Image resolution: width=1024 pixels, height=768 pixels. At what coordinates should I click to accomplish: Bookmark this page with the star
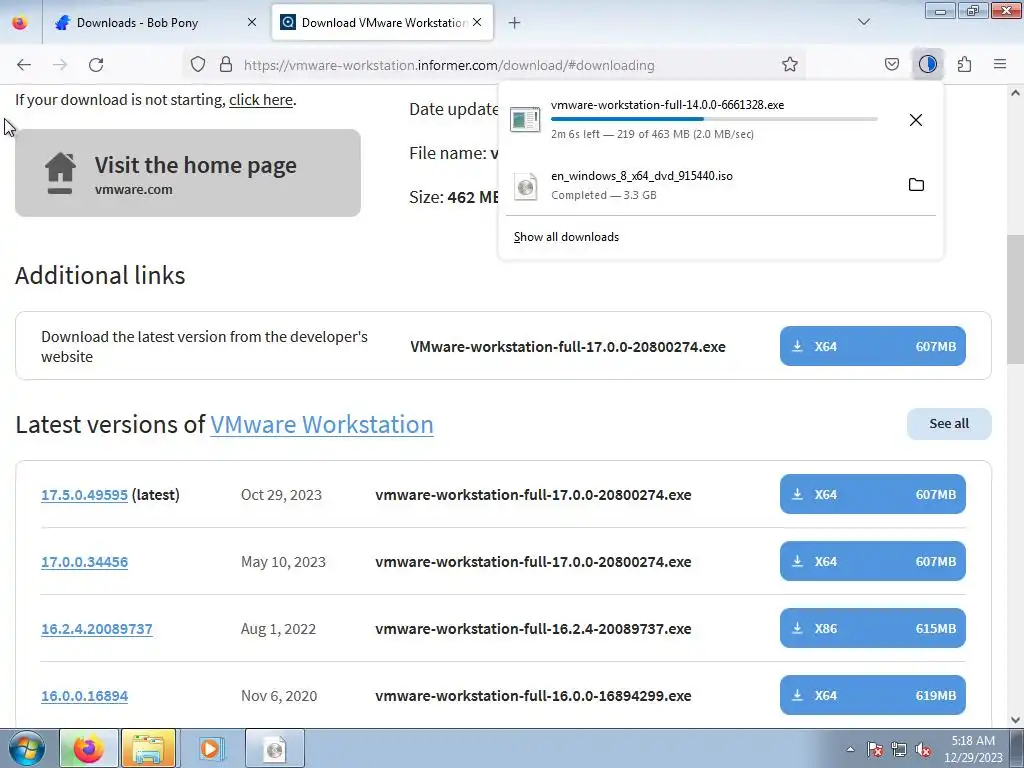point(790,65)
